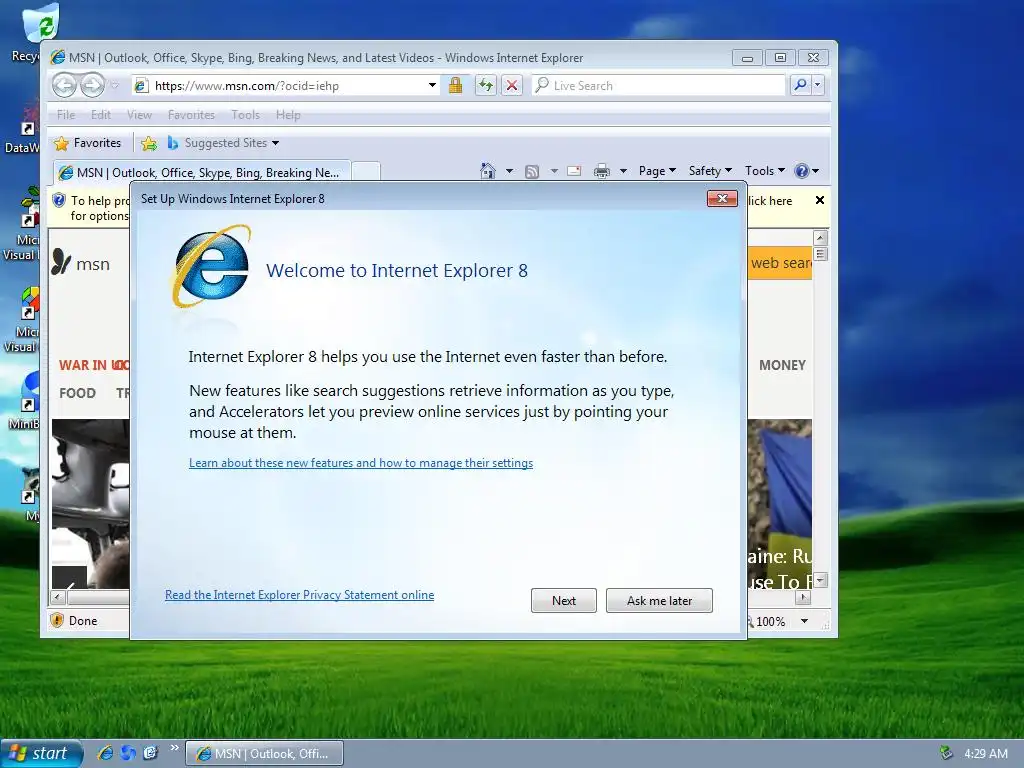This screenshot has width=1024, height=768.
Task: Click the browser Back arrow button
Action: 64,85
